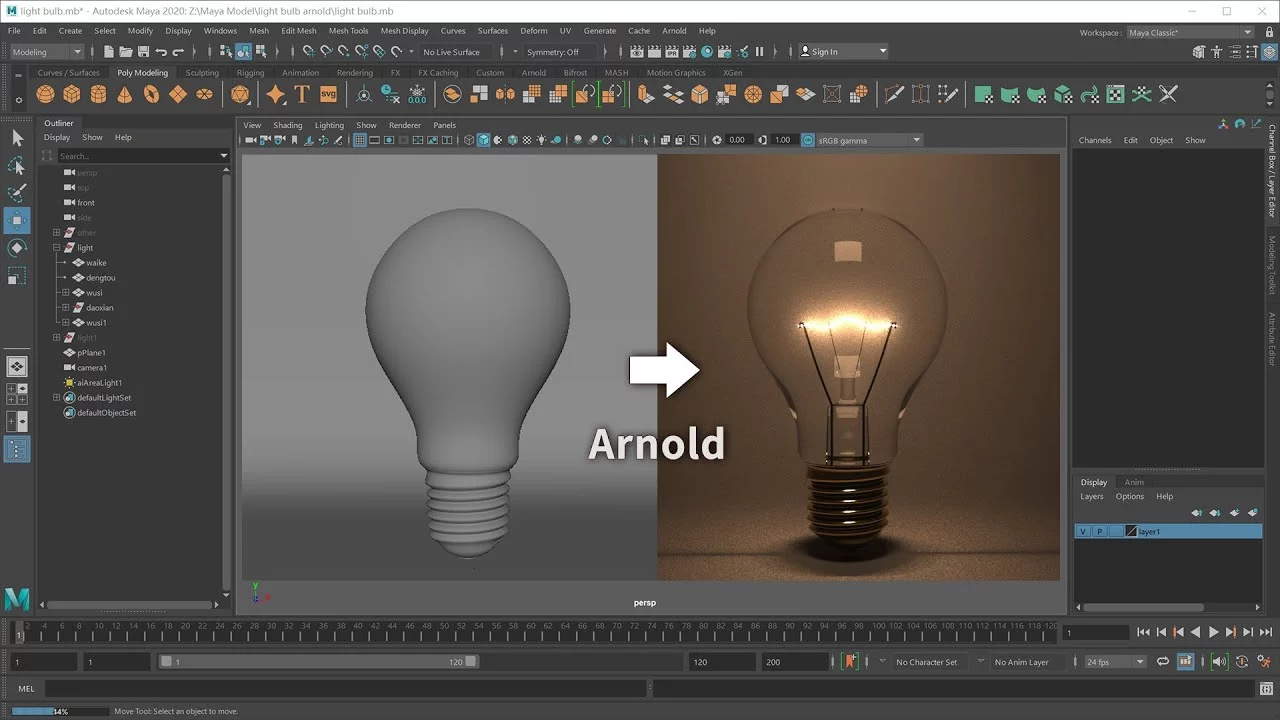The image size is (1280, 720).
Task: Toggle loop playback mode button
Action: (x=1163, y=661)
